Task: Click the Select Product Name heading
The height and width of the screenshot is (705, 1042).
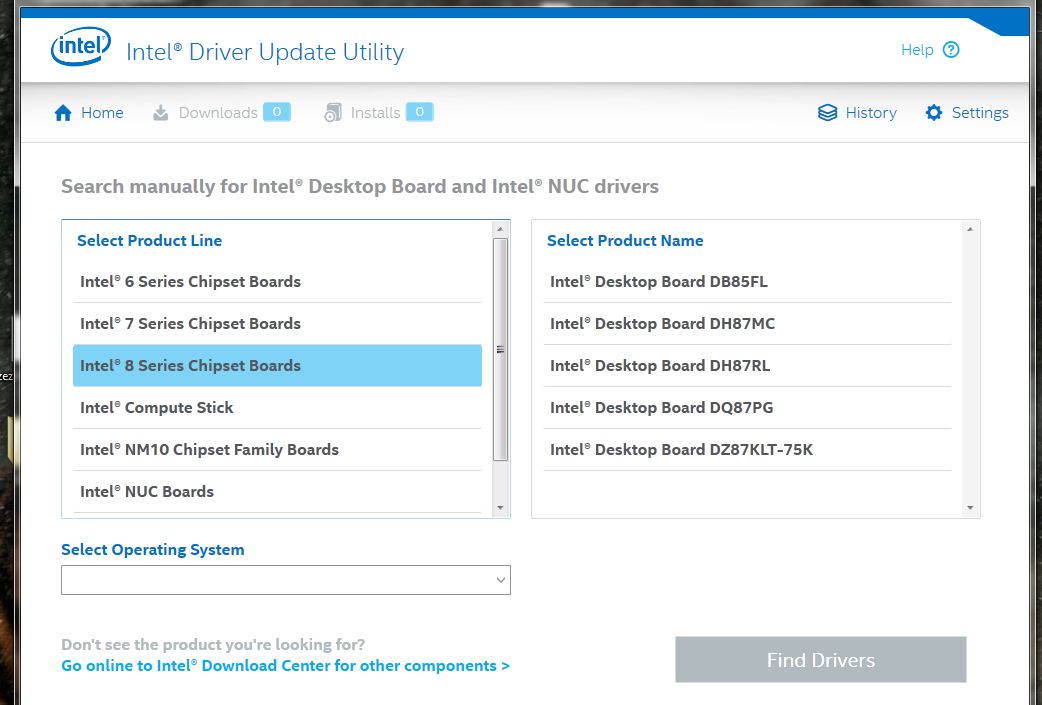Action: point(625,241)
